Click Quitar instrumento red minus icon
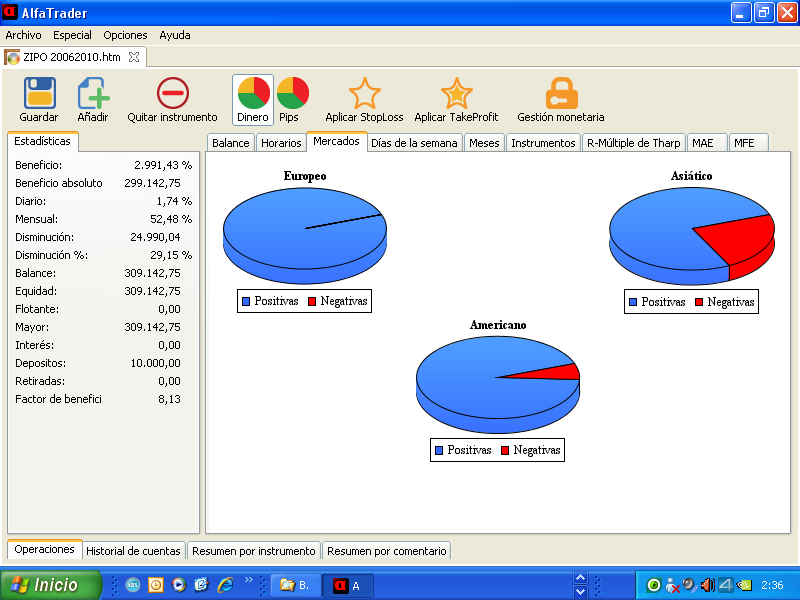800x600 pixels. (172, 93)
